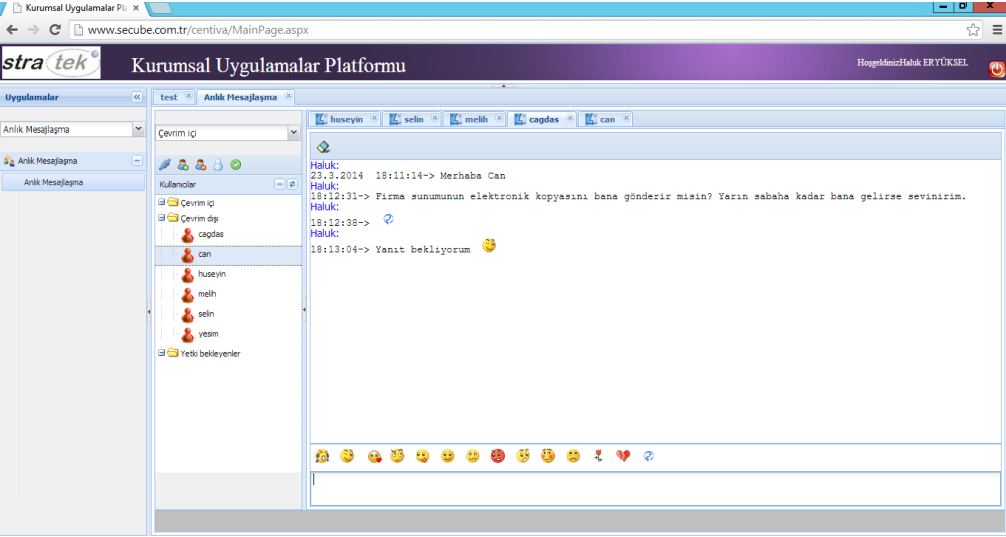Collapse the Uygulamalar side panel
The image size is (1006, 537).
(137, 97)
